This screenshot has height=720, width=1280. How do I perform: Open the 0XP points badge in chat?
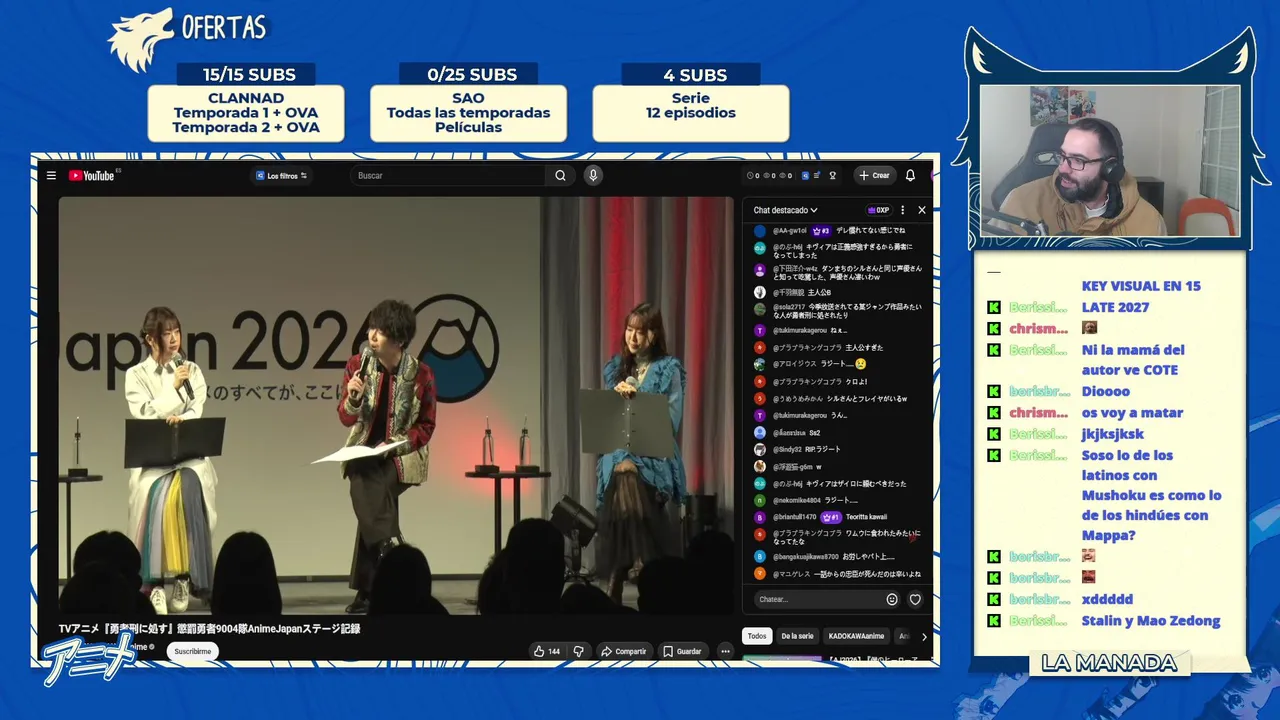[879, 210]
